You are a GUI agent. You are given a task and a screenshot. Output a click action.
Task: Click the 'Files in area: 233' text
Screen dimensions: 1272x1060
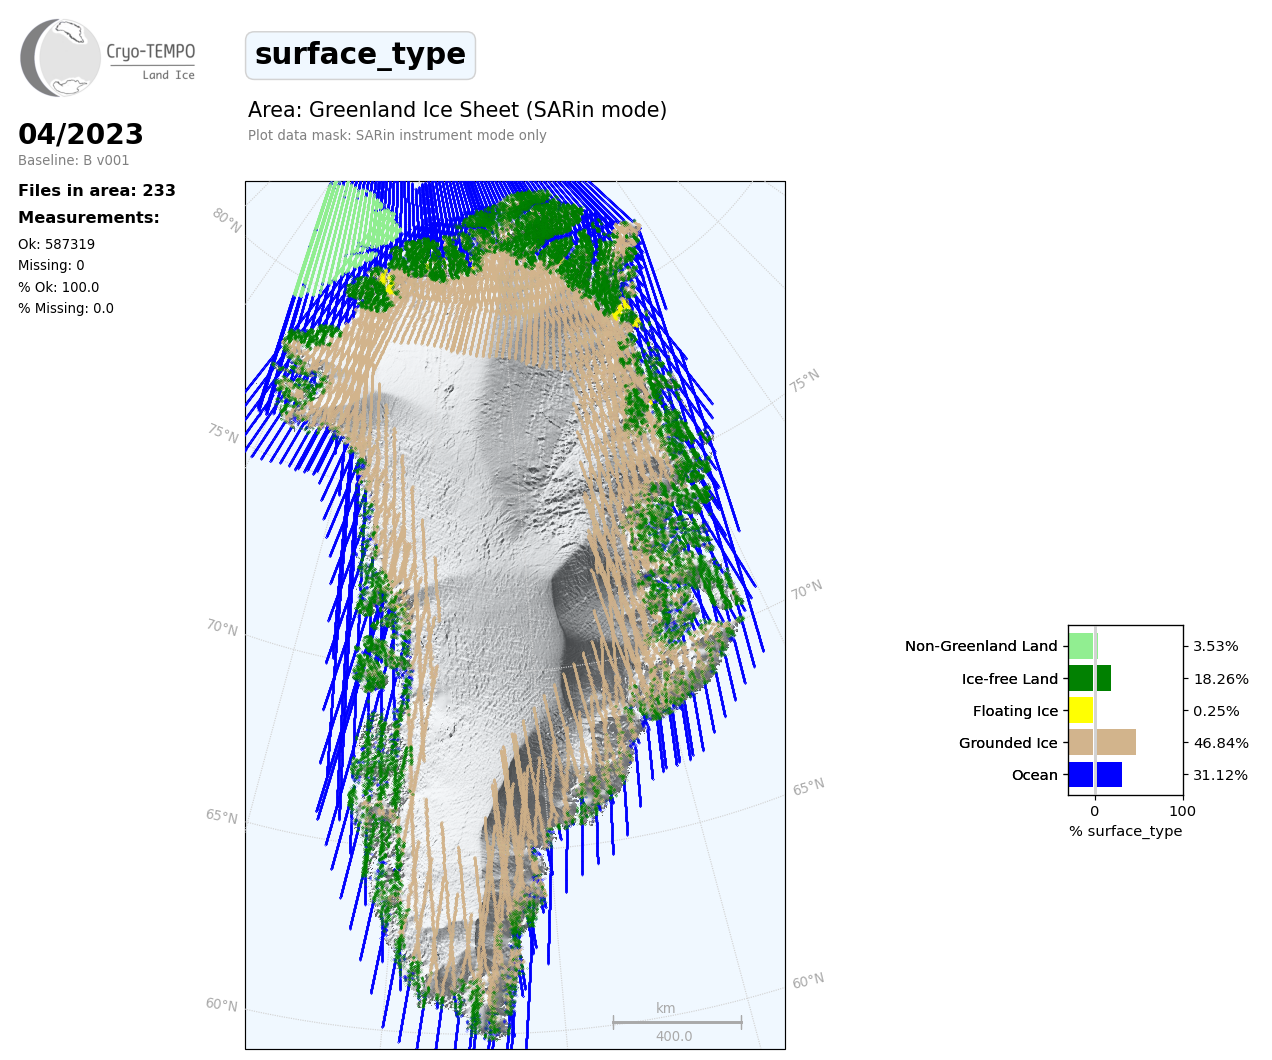tap(97, 190)
